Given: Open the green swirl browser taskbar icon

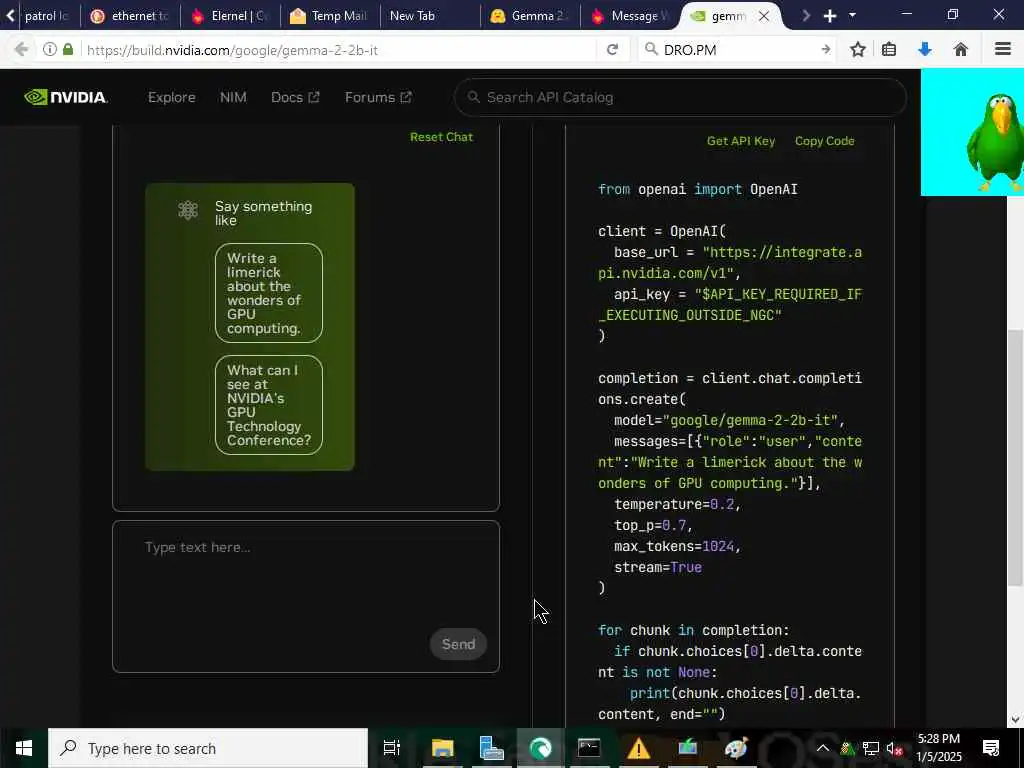Looking at the screenshot, I should tap(540, 748).
